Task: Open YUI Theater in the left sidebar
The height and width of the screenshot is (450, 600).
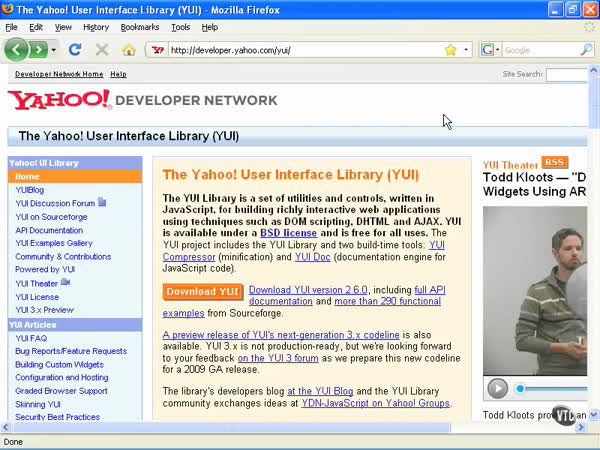Action: point(36,283)
